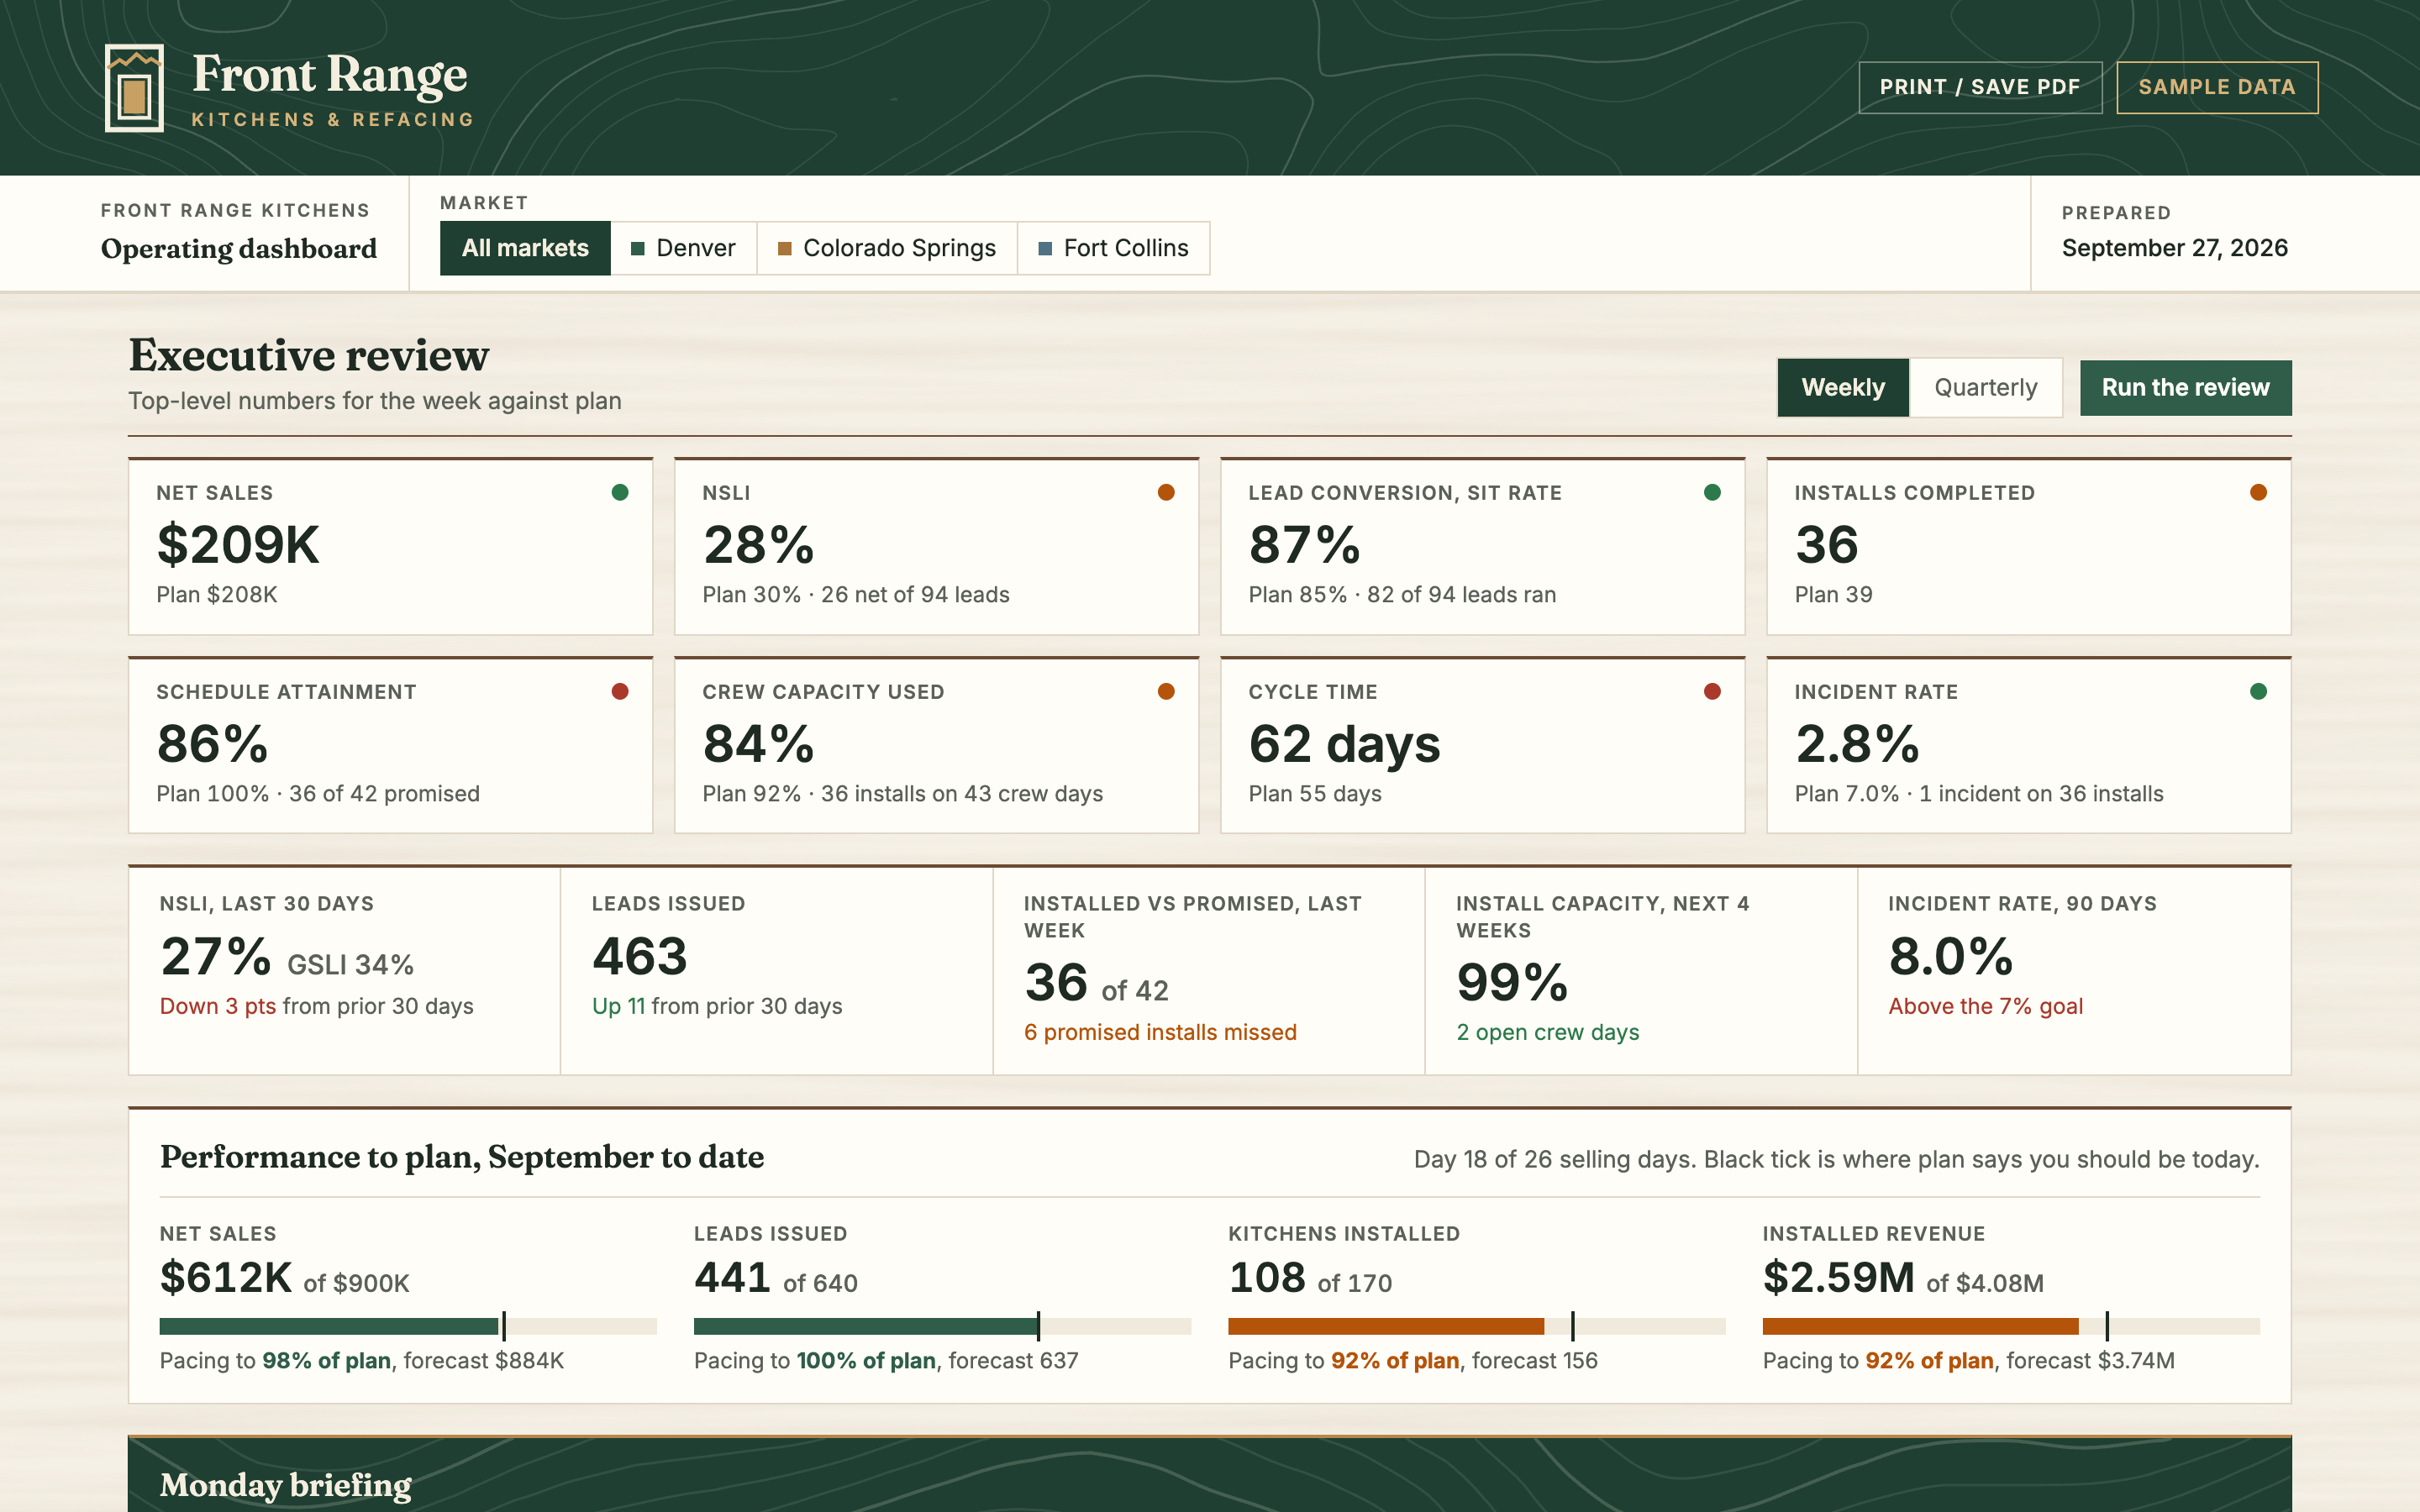Open the Lead Conversion 87% card
The image size is (2420, 1512).
point(1482,546)
